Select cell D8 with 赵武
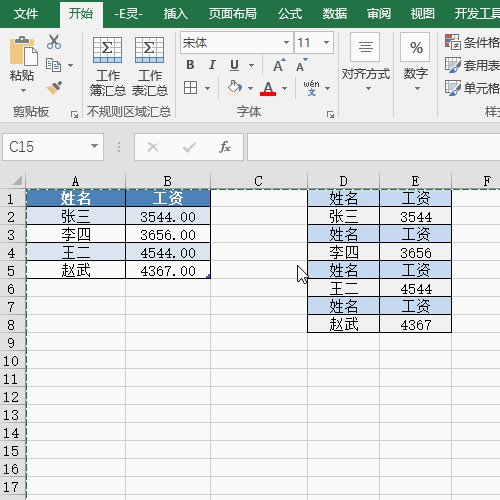 (344, 324)
